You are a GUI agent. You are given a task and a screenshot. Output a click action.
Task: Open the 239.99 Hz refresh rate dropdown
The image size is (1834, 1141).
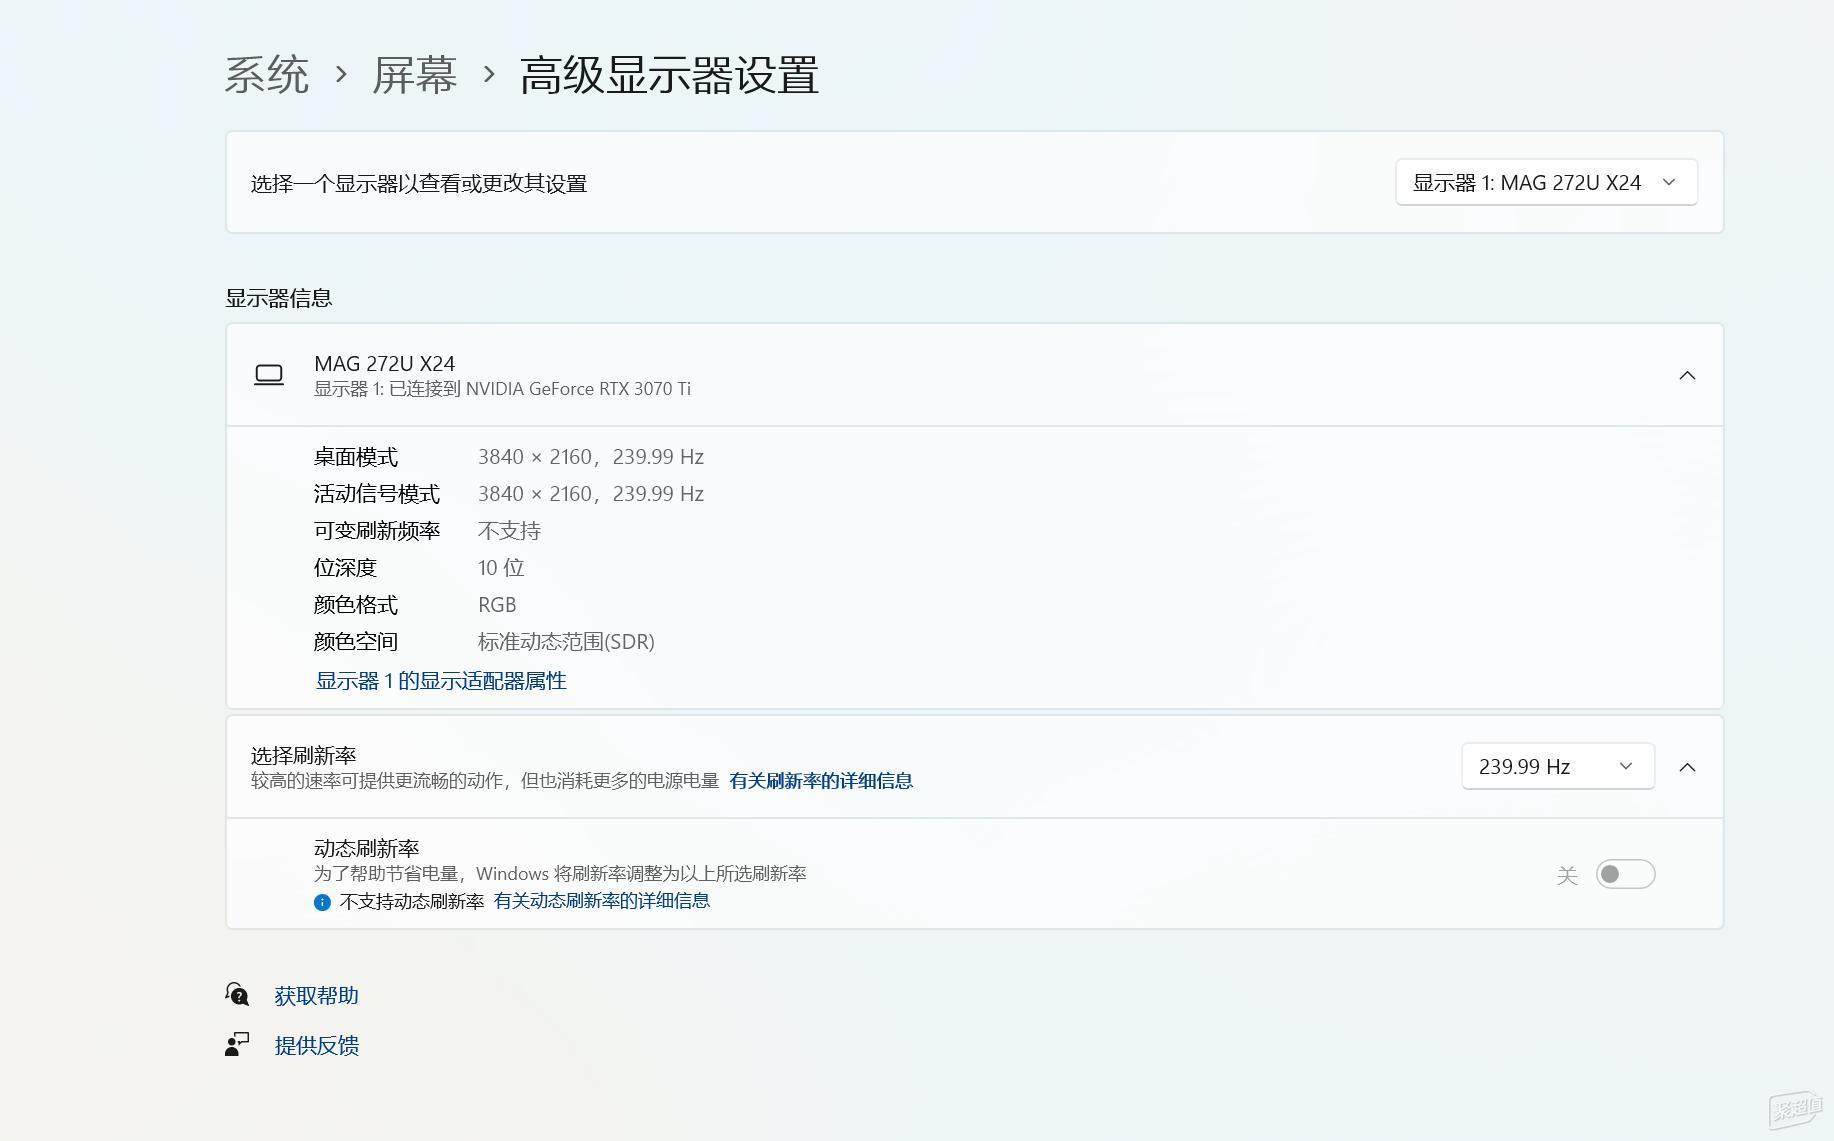pos(1558,766)
